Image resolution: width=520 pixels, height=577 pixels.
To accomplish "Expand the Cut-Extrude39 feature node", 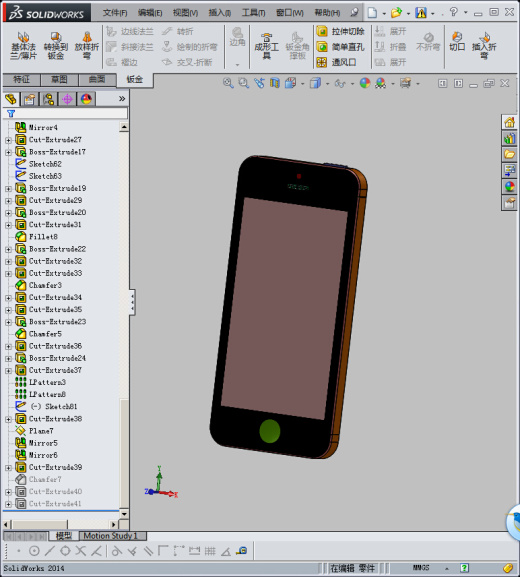I will 8,468.
